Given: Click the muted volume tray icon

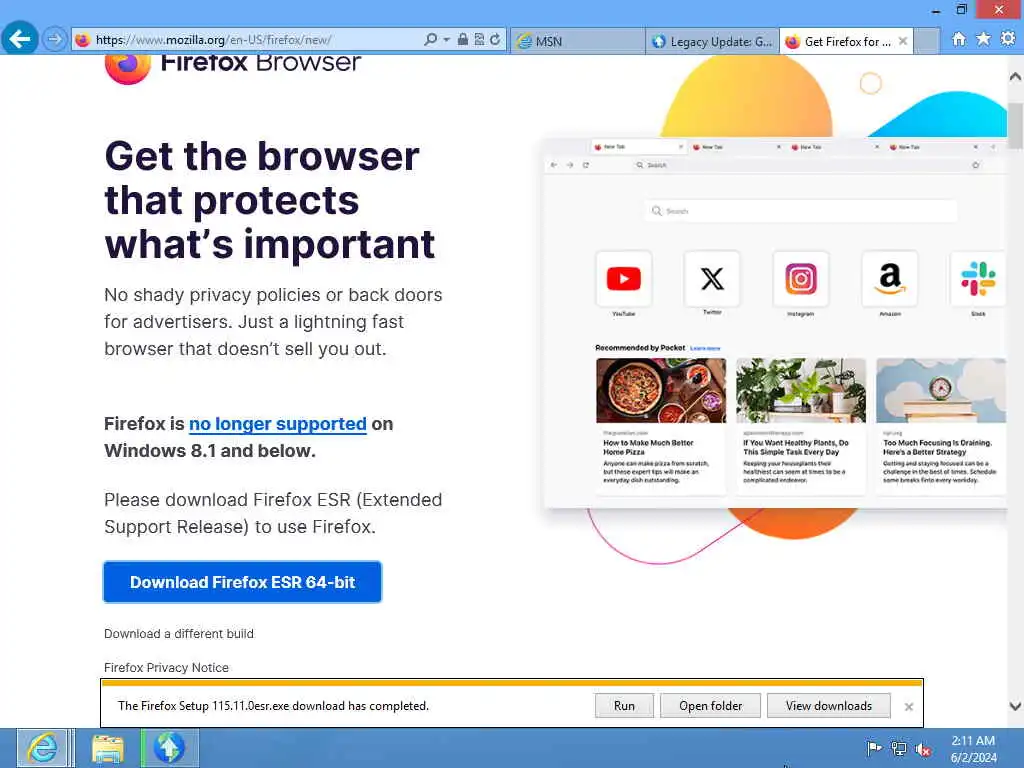Looking at the screenshot, I should tap(923, 749).
